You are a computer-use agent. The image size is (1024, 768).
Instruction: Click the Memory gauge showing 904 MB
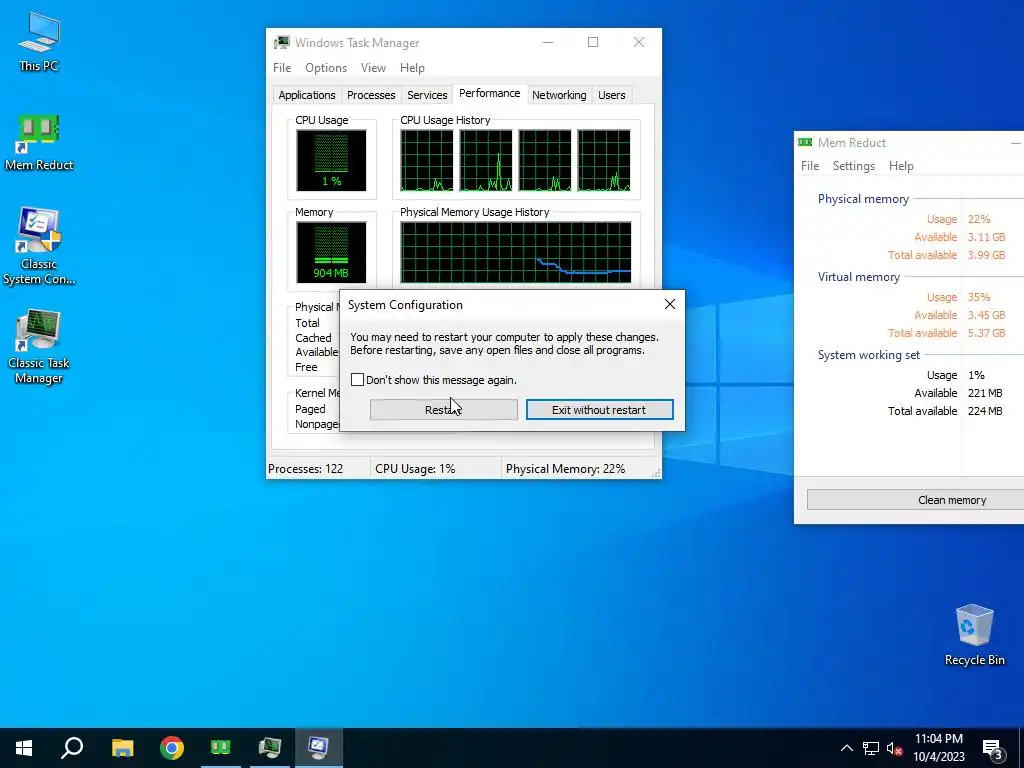coord(331,252)
